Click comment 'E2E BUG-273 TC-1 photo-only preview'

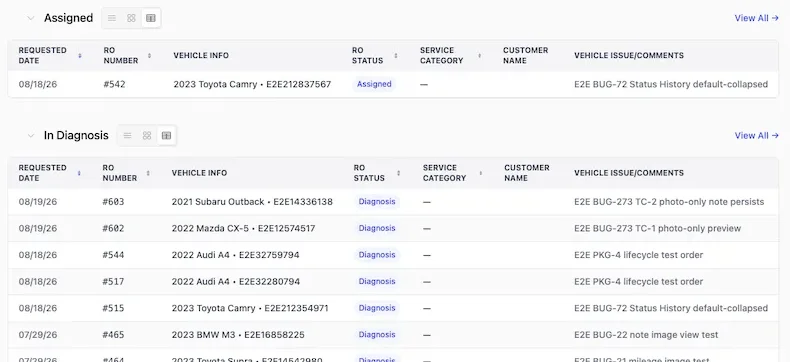pyautogui.click(x=657, y=229)
